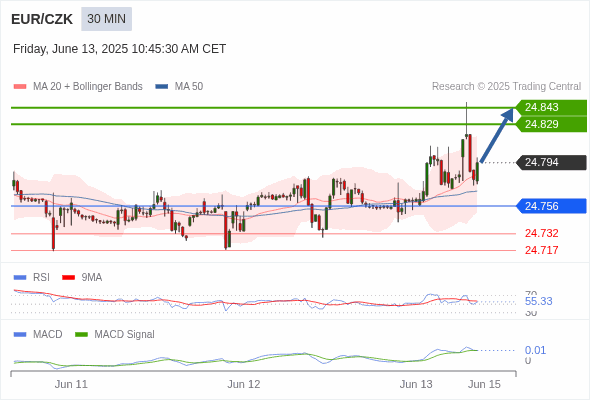The image size is (590, 400).
Task: Click the MACD Signal green legend swatch
Action: point(81,335)
